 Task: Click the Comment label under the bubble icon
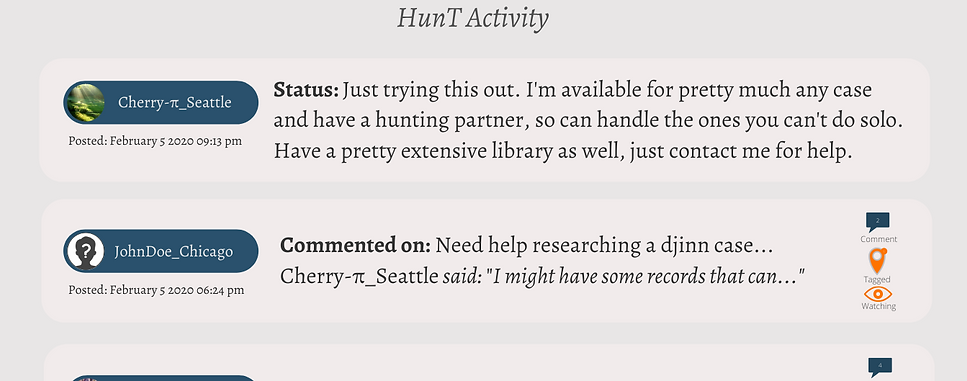pyautogui.click(x=879, y=239)
